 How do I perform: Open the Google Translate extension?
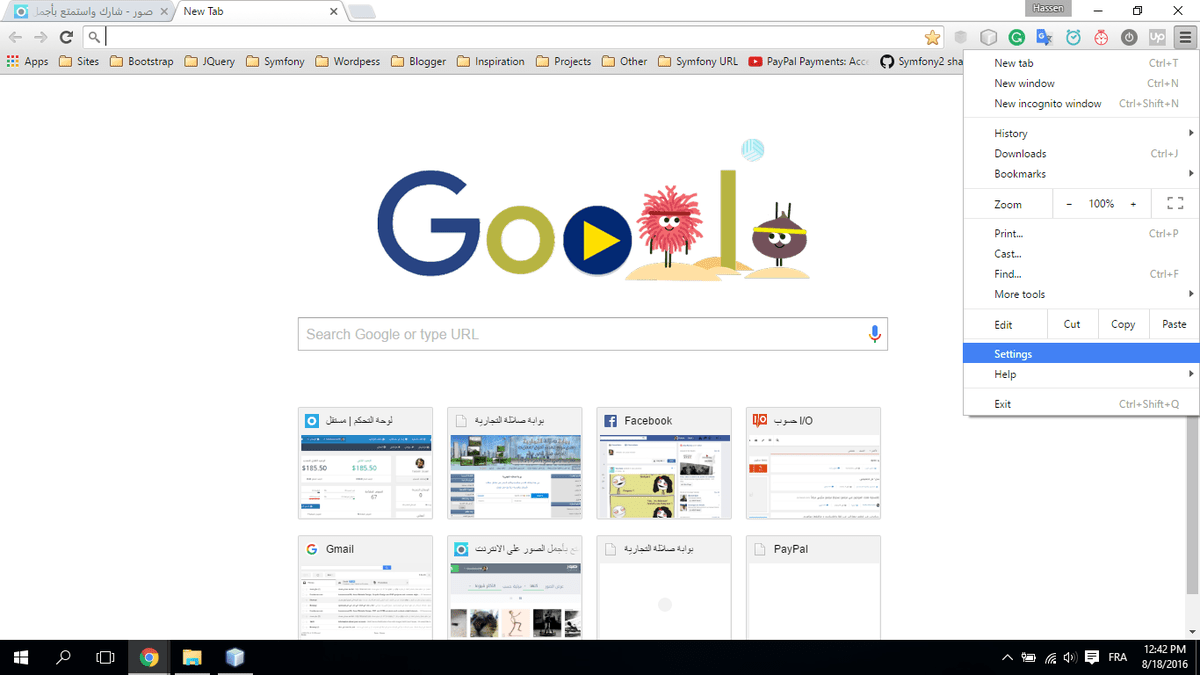click(x=1044, y=37)
